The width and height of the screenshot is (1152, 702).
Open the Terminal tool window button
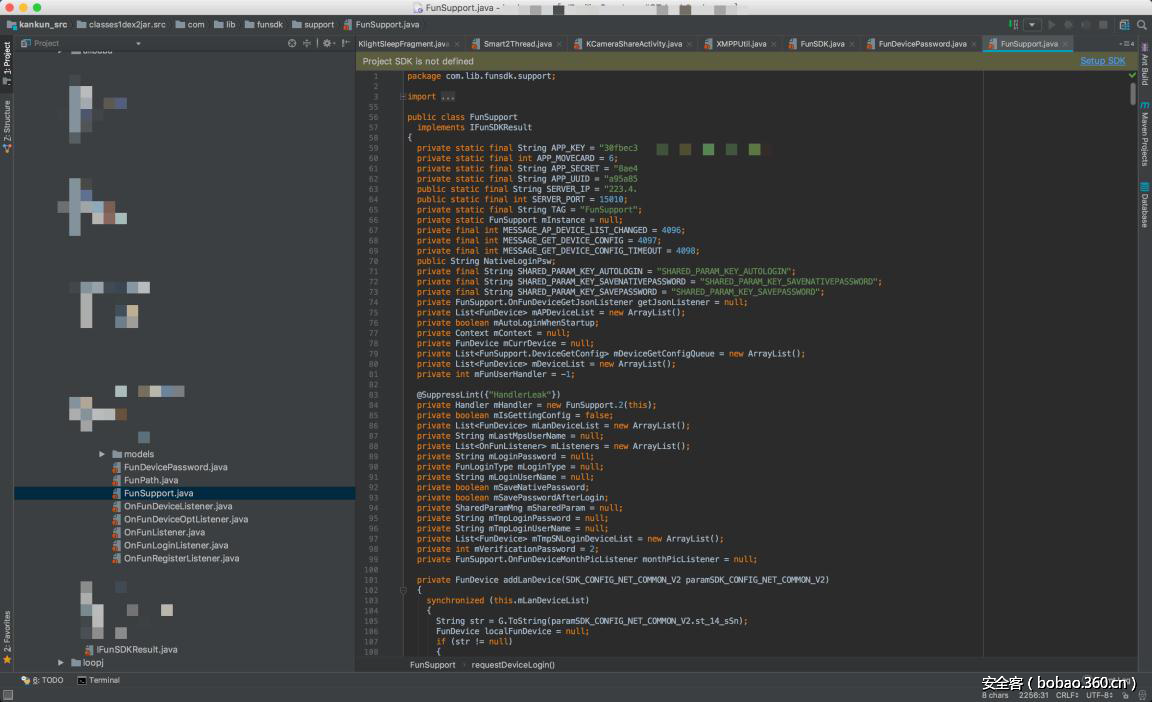[98, 680]
